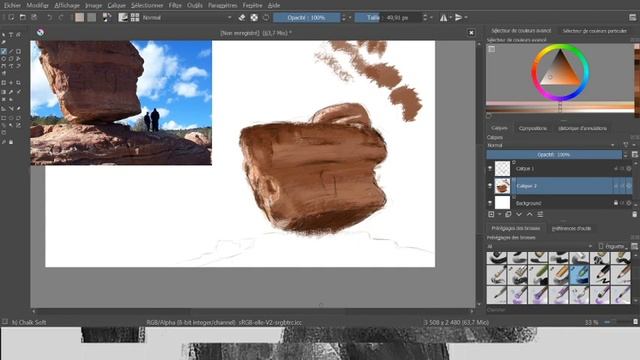Viewport: 640px width, 360px height.
Task: Select the Crop tool in toolbox
Action: [x=18, y=82]
